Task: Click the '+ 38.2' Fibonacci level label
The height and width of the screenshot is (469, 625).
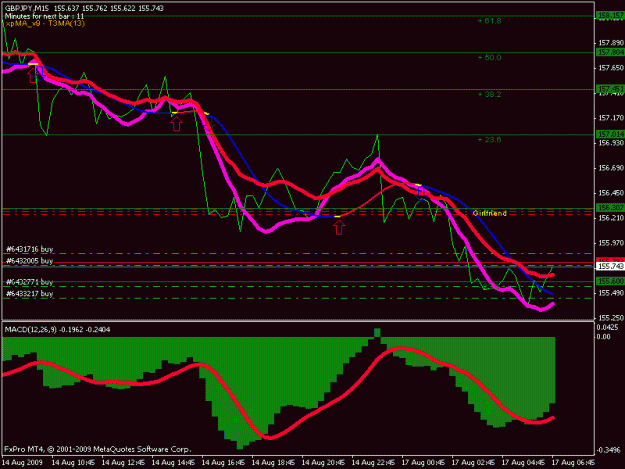Action: click(489, 94)
